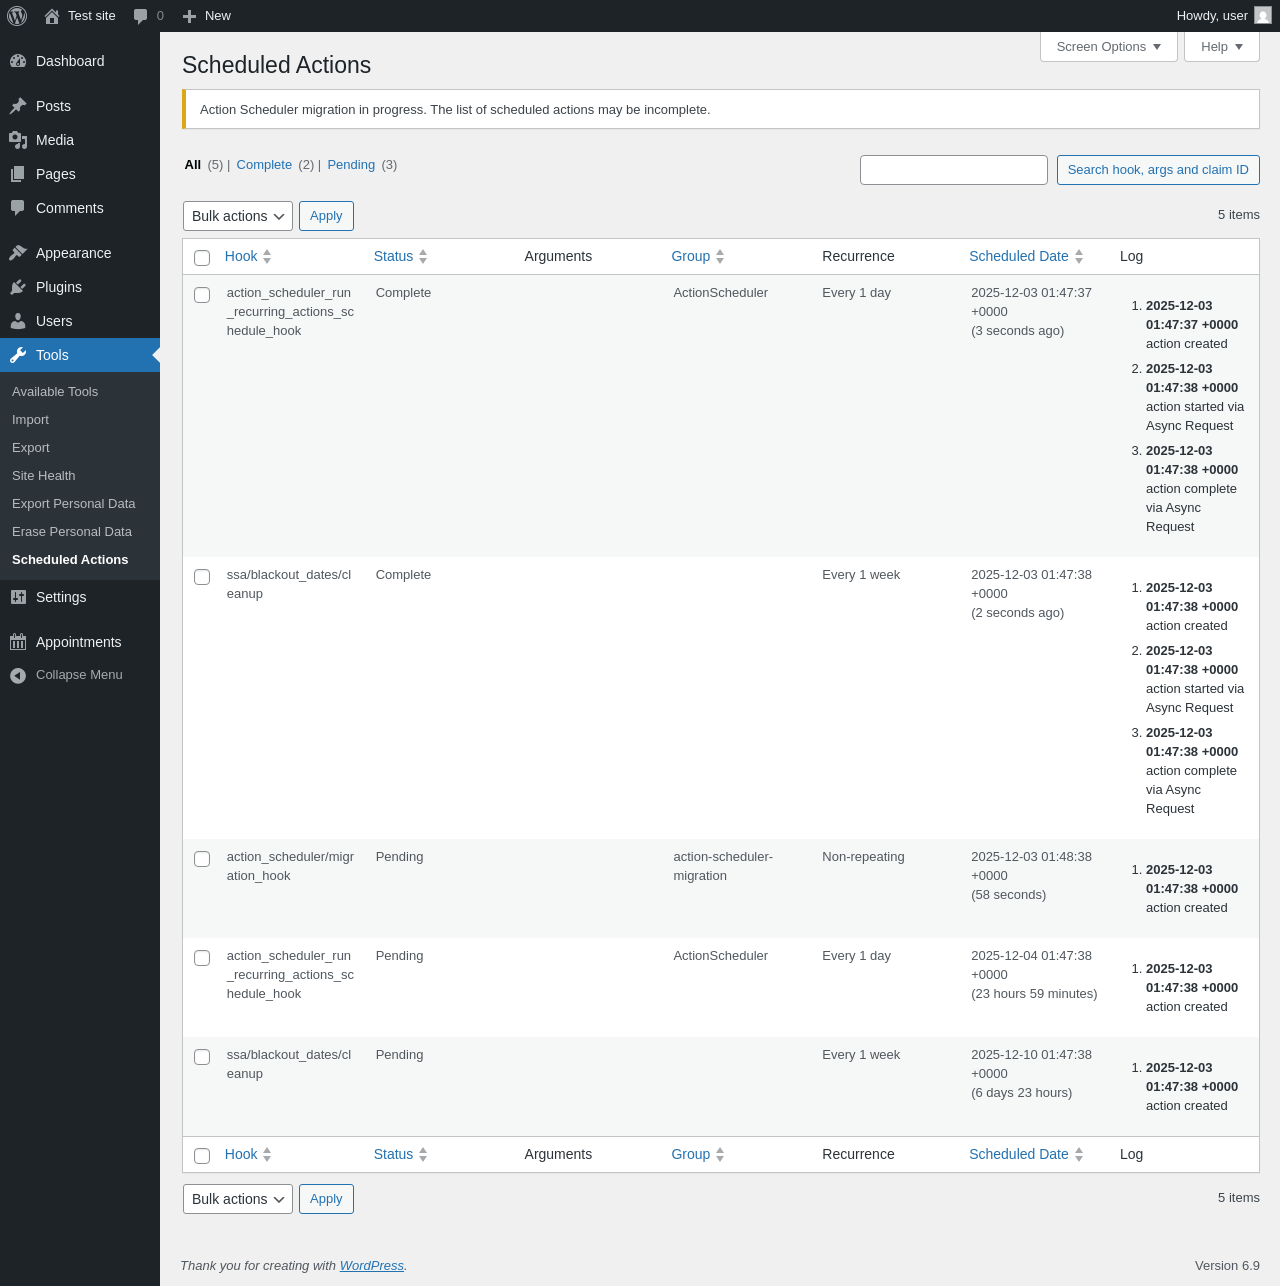Click the Search hook, args and claim ID button
Viewport: 1280px width, 1286px height.
pos(1158,170)
